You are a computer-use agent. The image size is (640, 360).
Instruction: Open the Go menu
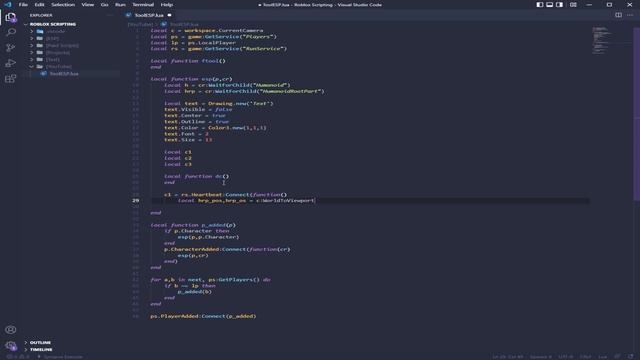click(x=104, y=4)
